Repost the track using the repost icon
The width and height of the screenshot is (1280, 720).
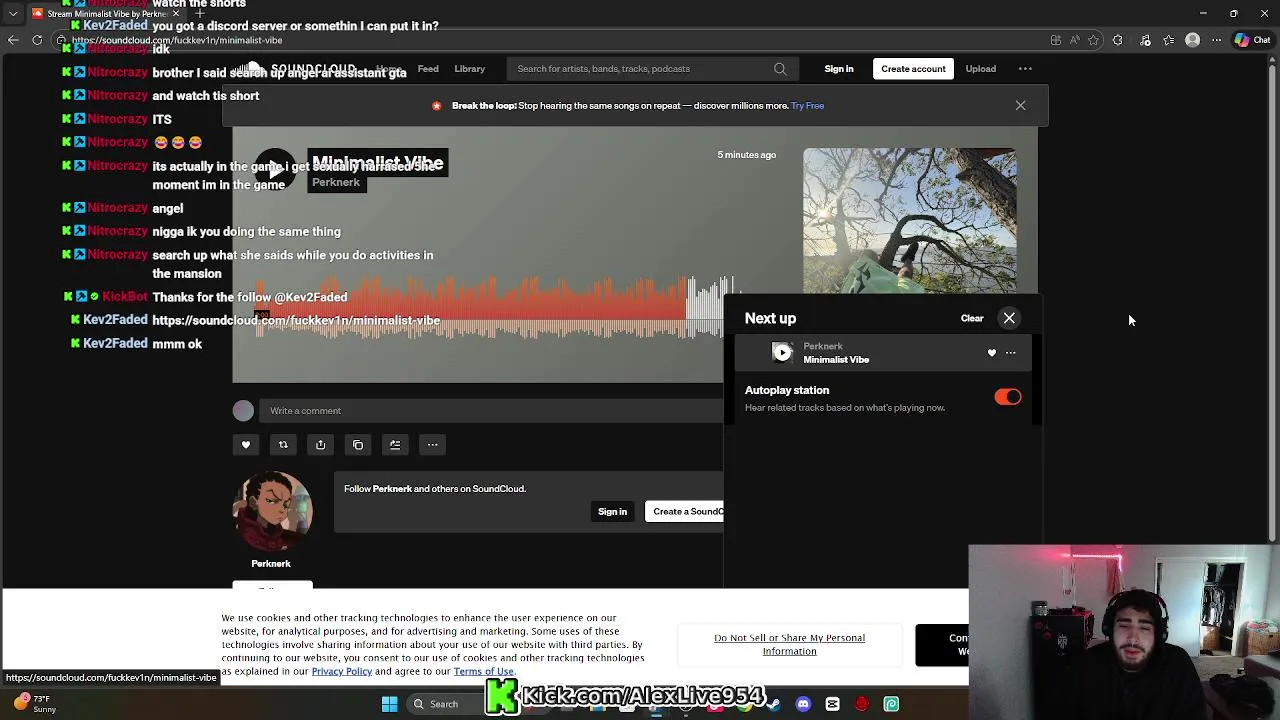coord(283,445)
